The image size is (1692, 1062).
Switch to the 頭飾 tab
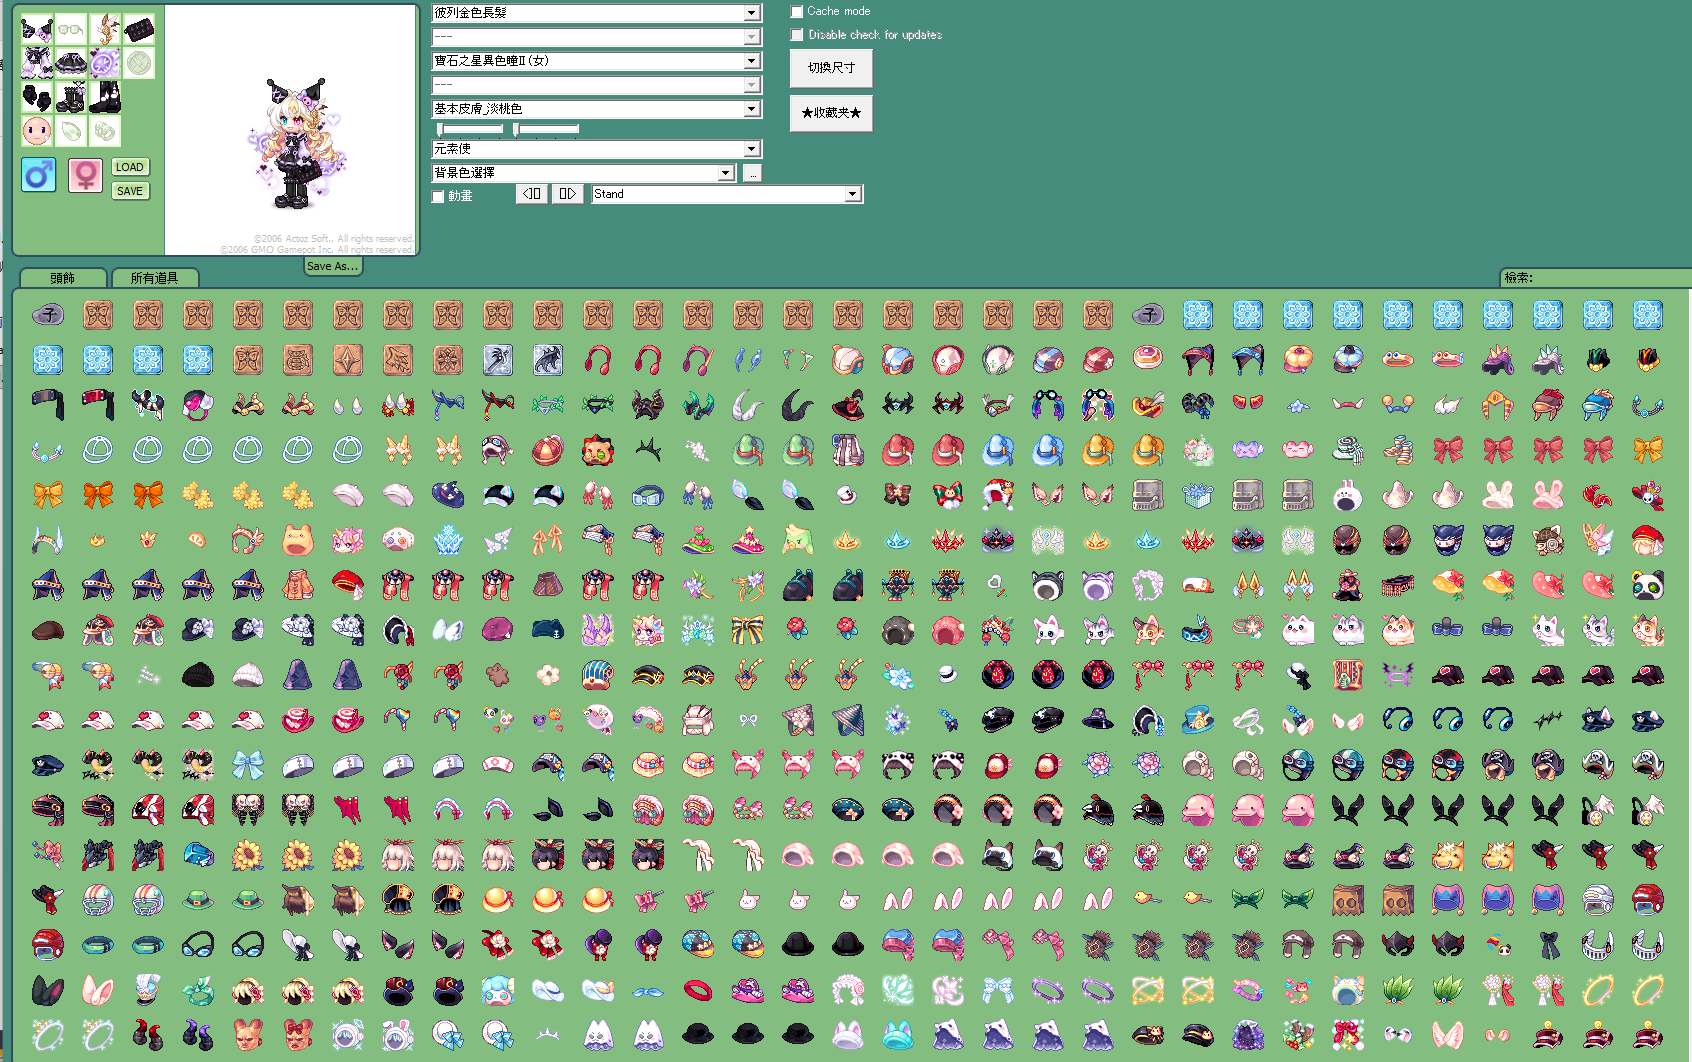pyautogui.click(x=62, y=278)
